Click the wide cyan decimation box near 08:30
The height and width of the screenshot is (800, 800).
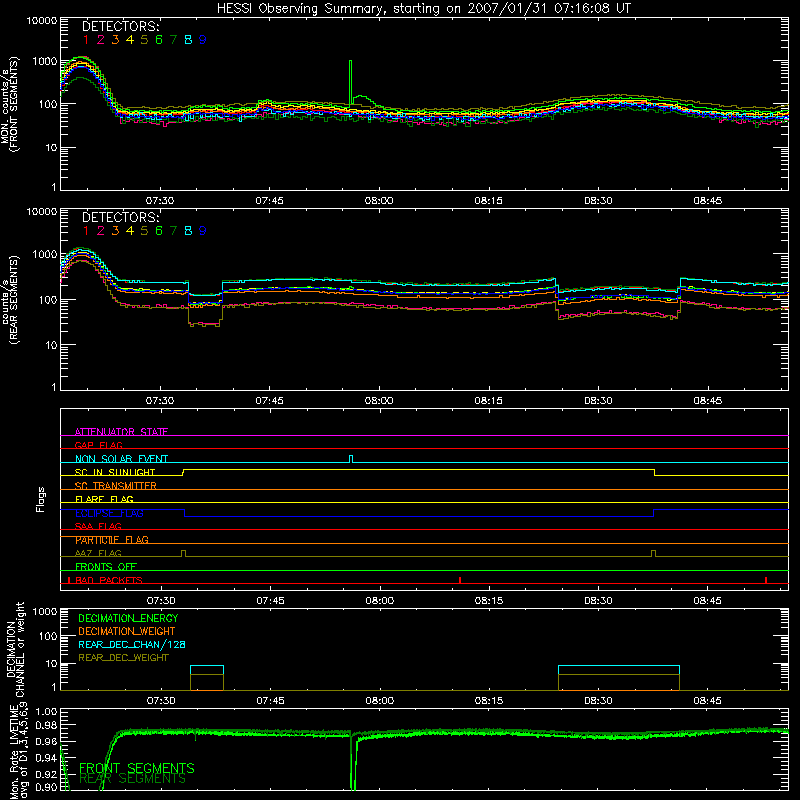pos(619,670)
